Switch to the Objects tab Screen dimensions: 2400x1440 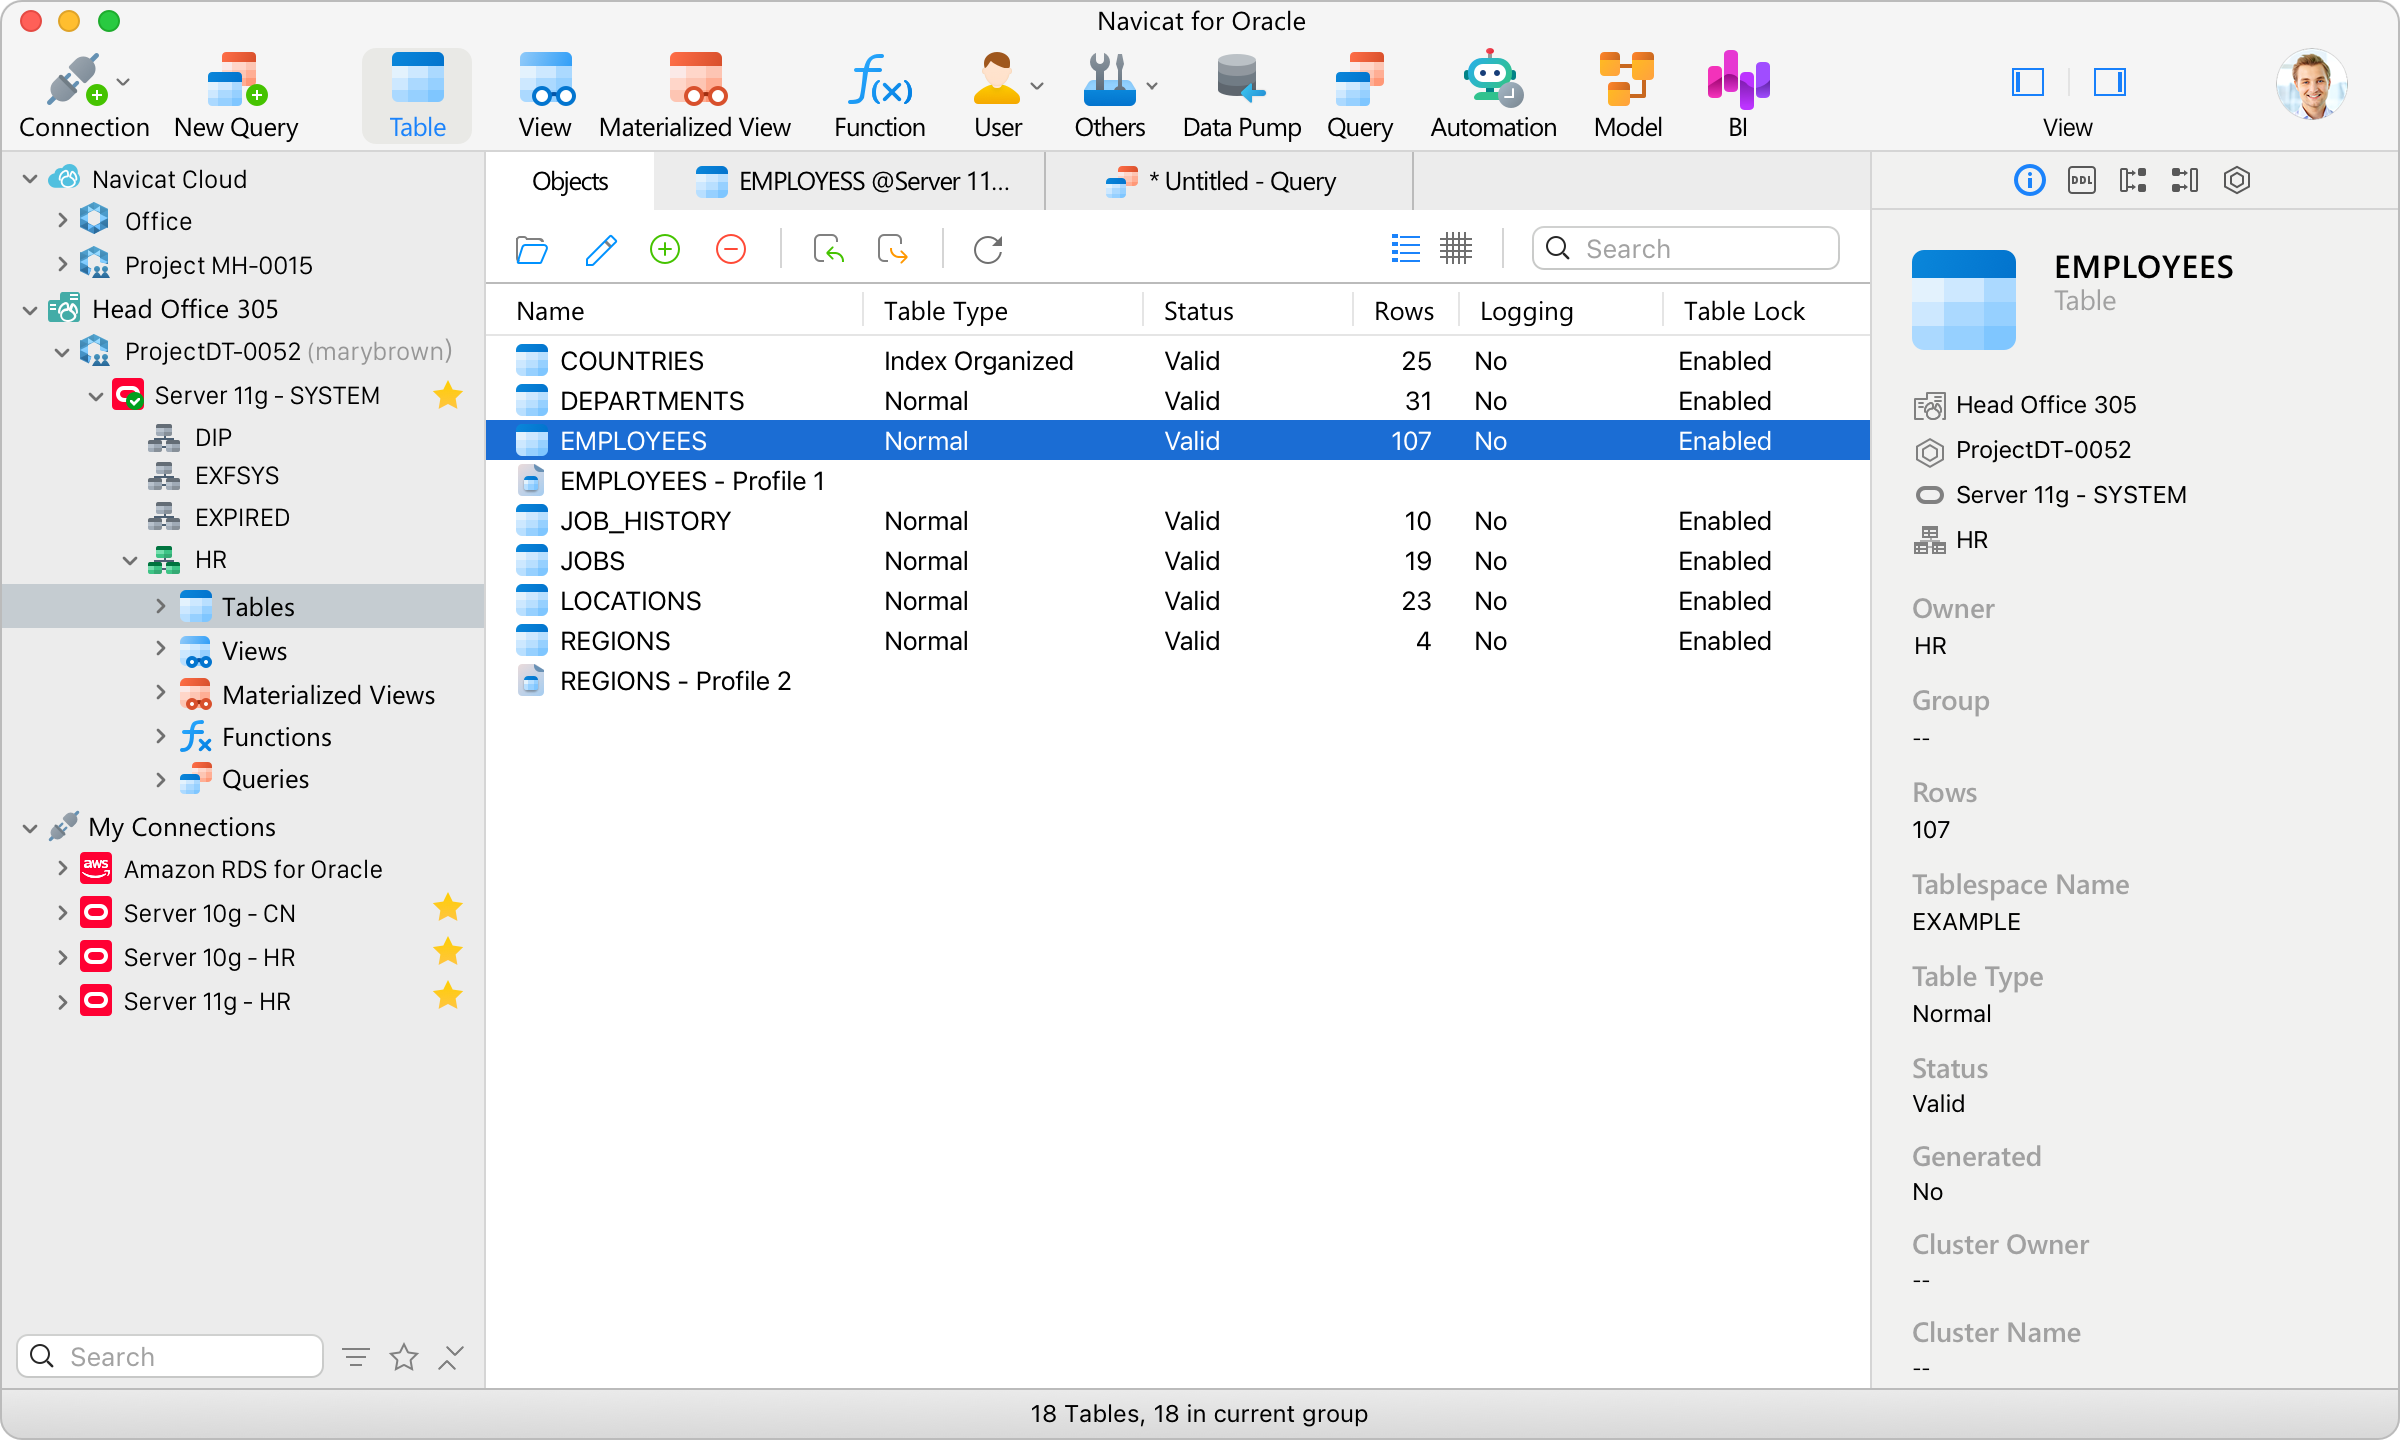(x=570, y=181)
